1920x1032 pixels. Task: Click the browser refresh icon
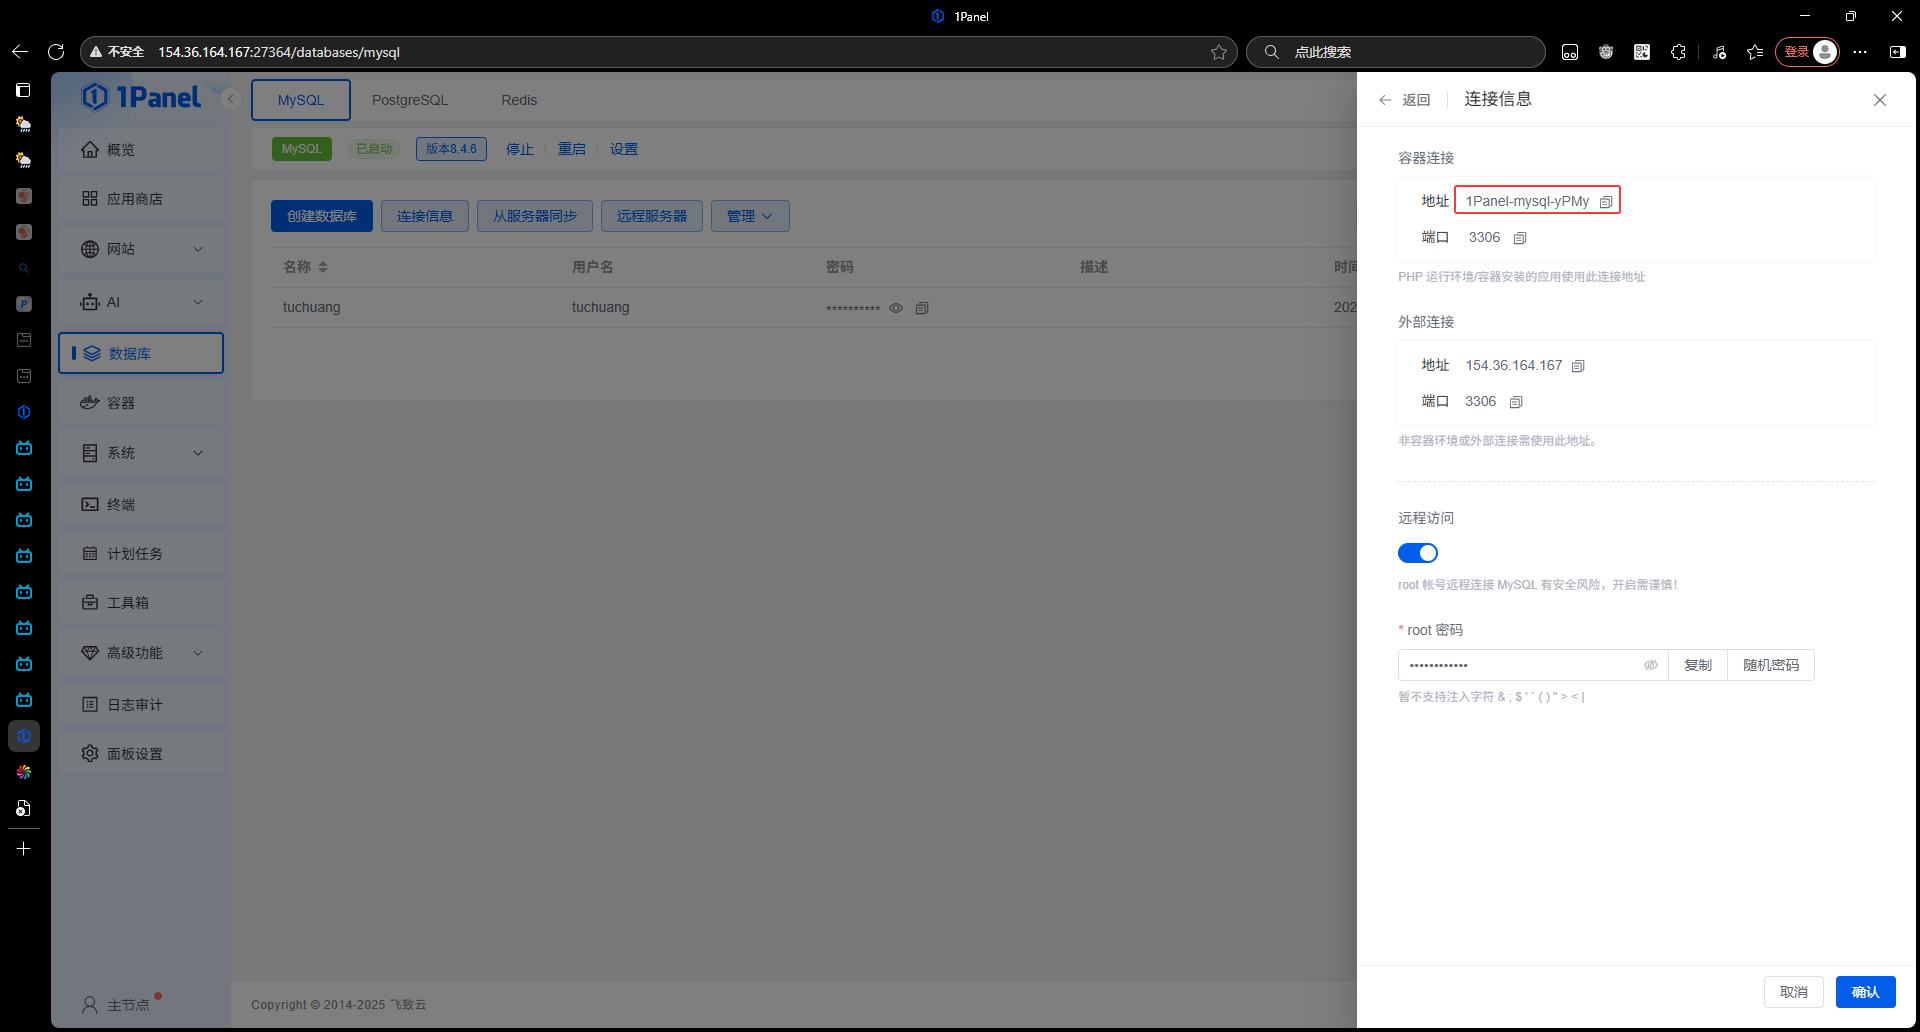[56, 52]
